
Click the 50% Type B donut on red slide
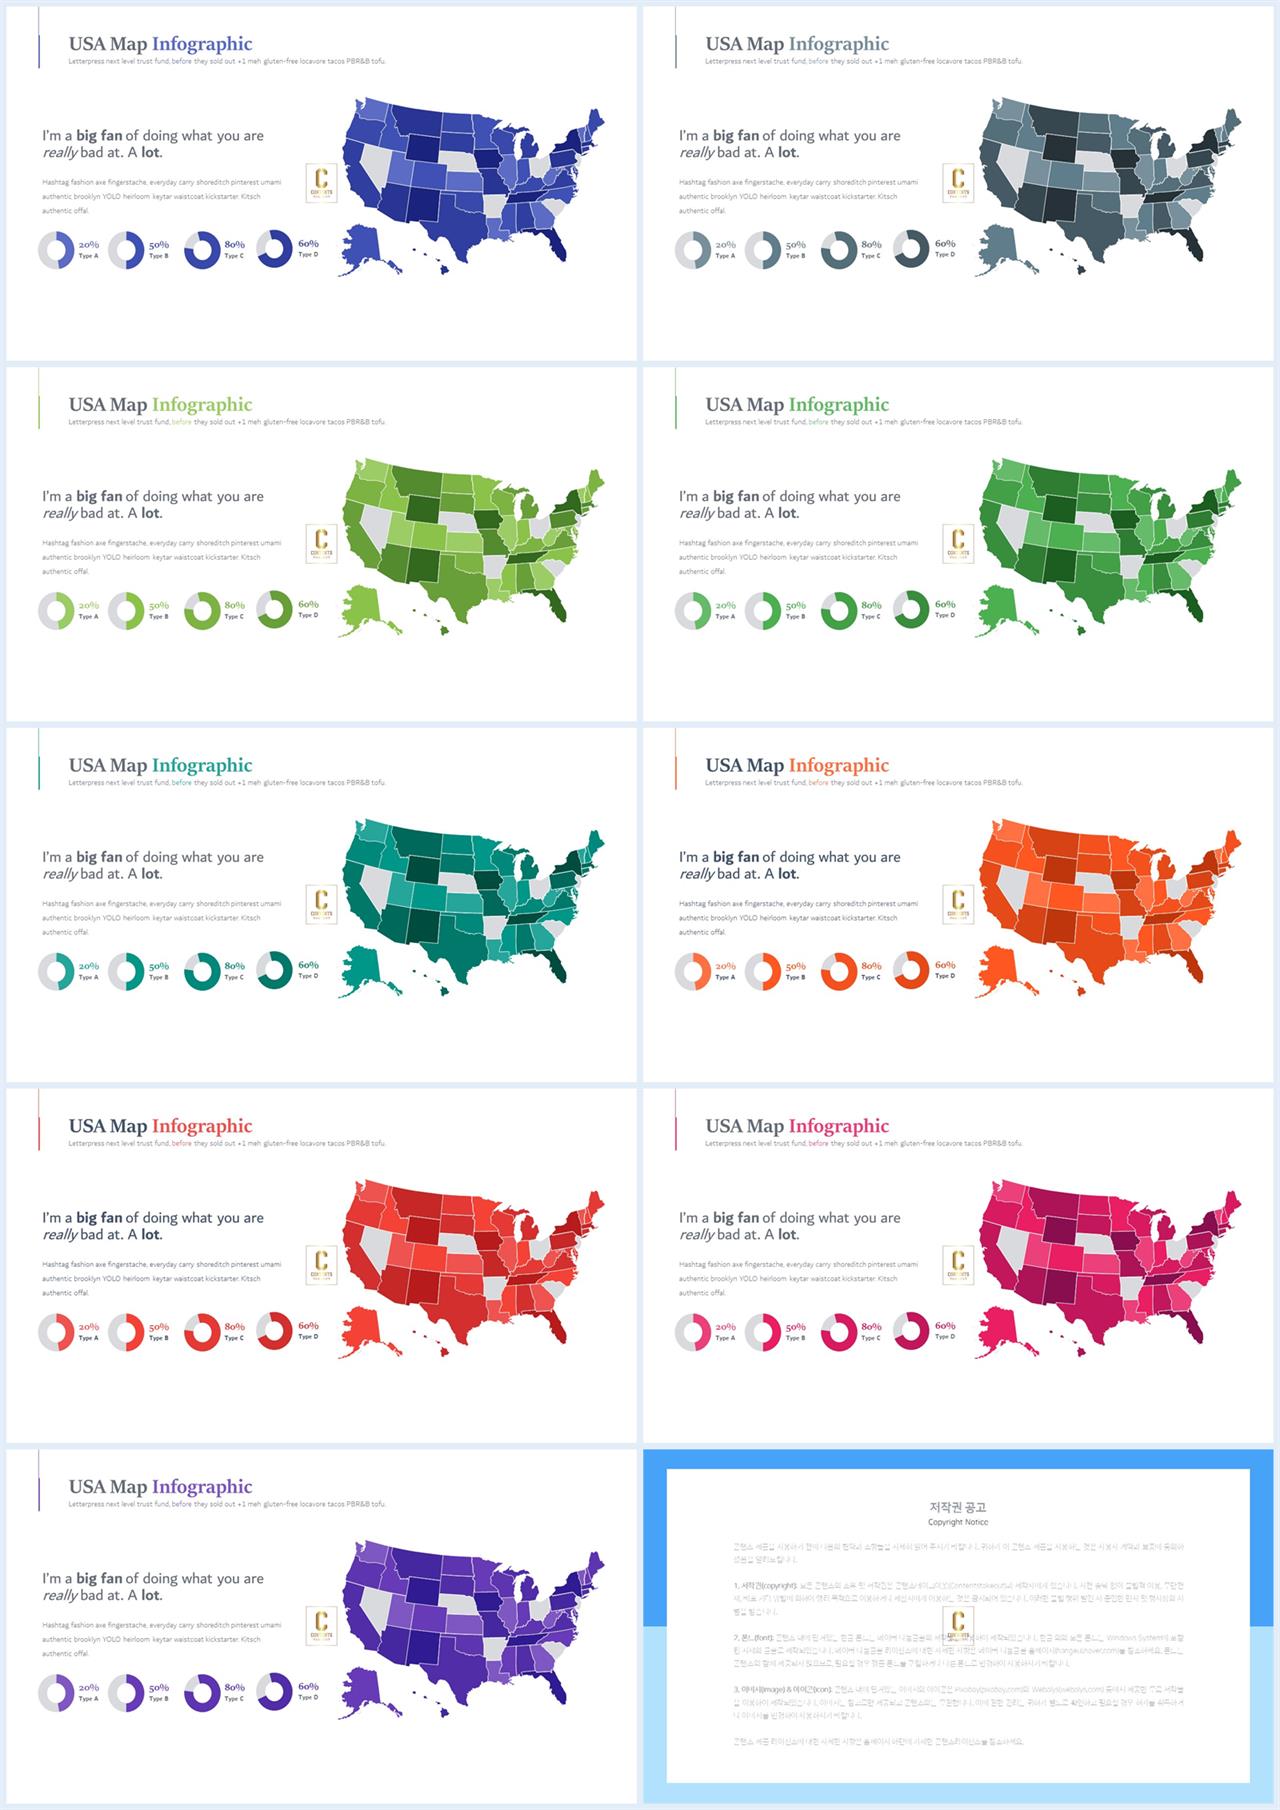click(x=126, y=1332)
